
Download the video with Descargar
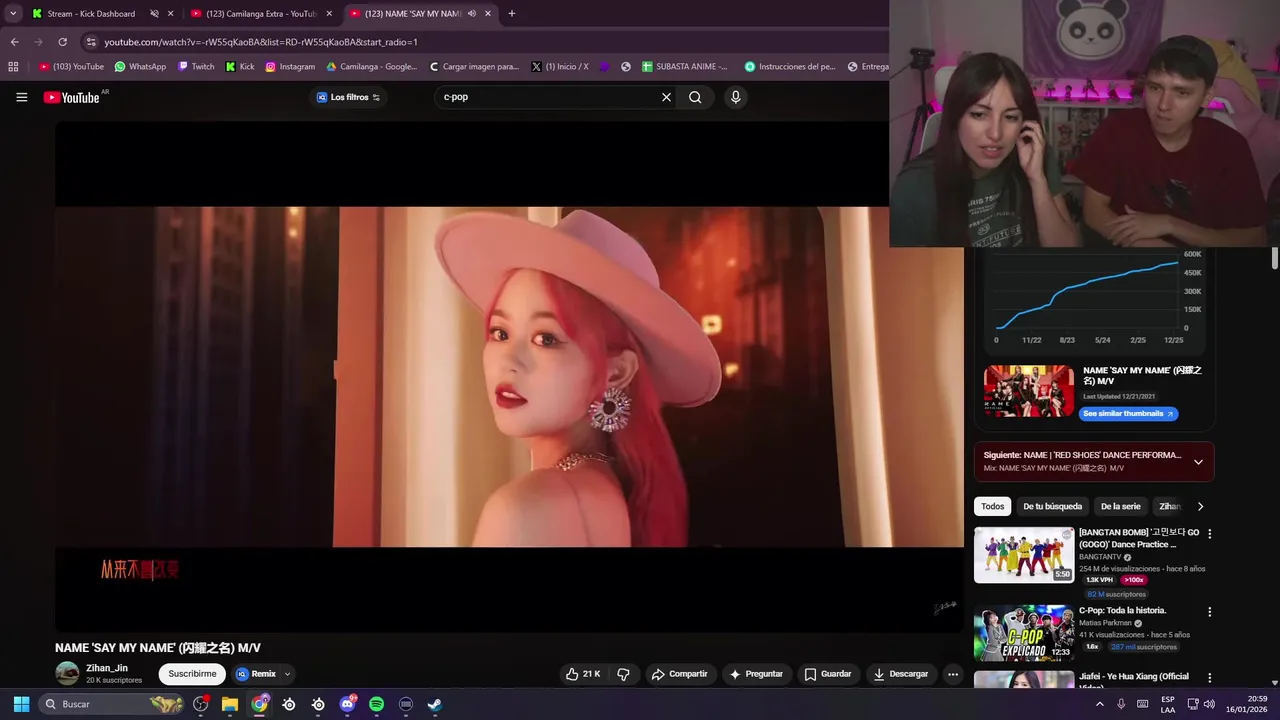(x=901, y=674)
